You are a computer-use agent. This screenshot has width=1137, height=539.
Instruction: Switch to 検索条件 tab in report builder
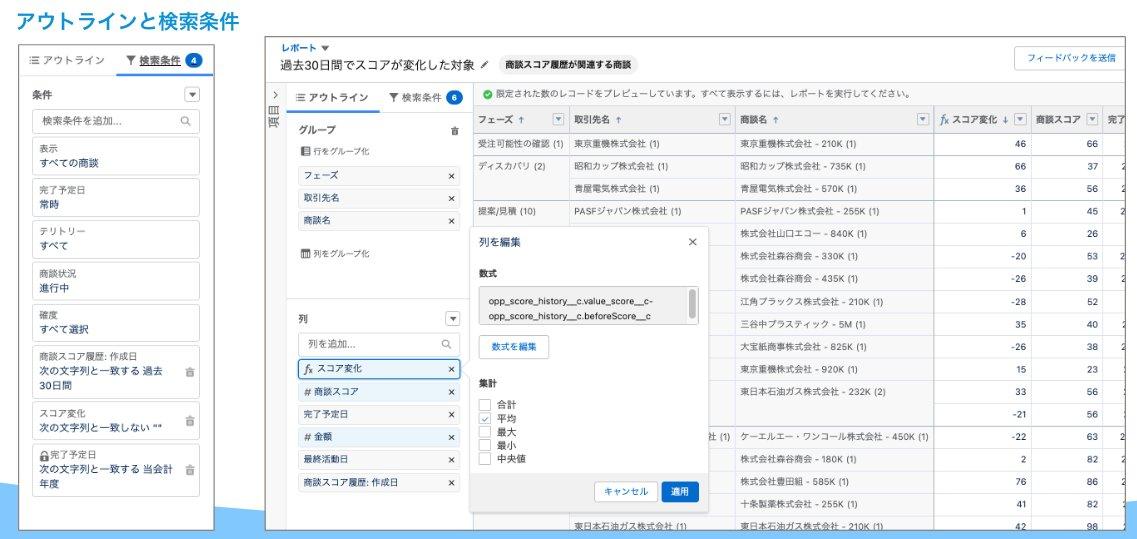pos(425,98)
